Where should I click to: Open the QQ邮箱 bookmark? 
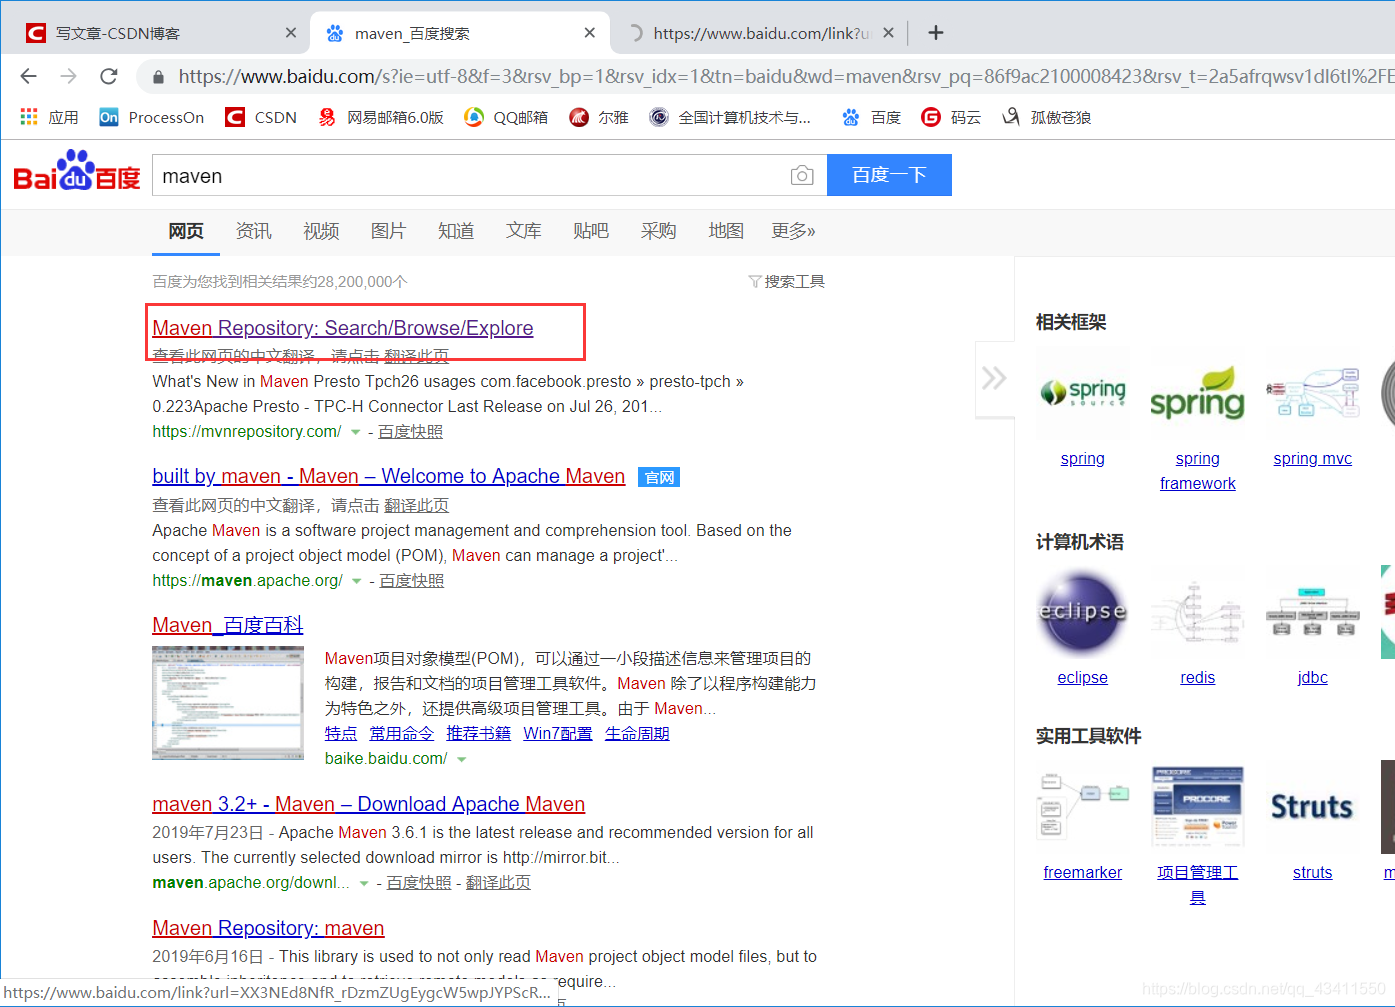click(506, 117)
